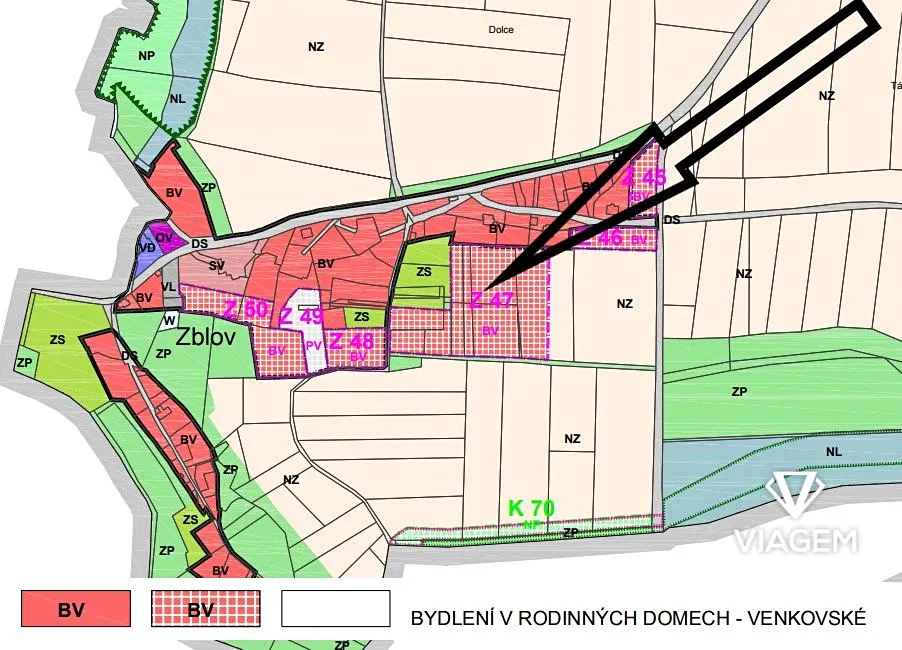Image resolution: width=902 pixels, height=650 pixels.
Task: Click the Z 45 zone label
Action: pos(643,178)
